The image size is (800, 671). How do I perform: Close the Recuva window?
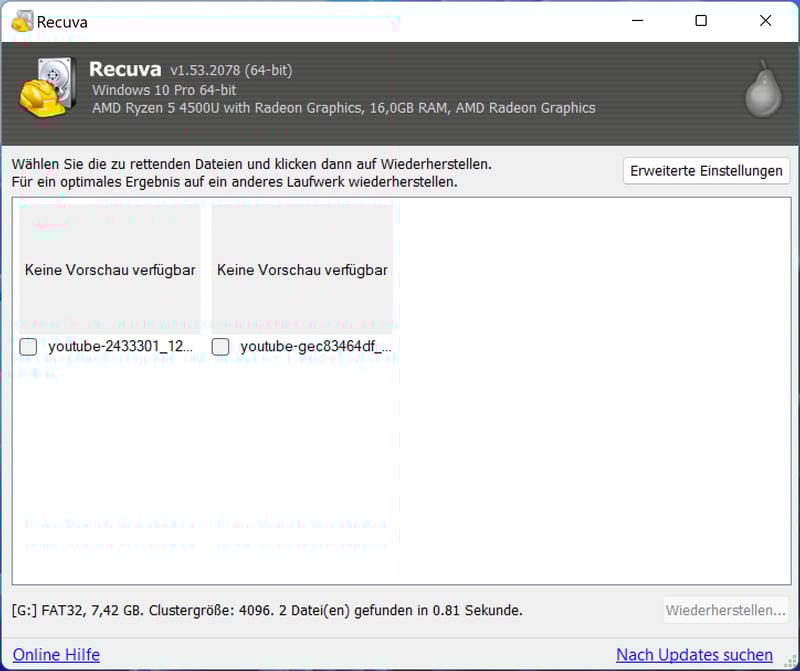coord(765,21)
